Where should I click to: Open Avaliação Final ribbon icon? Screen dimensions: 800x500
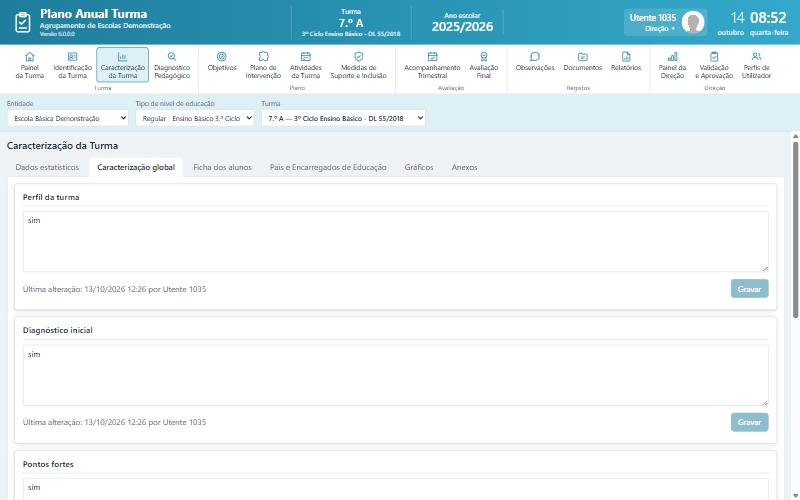click(484, 57)
